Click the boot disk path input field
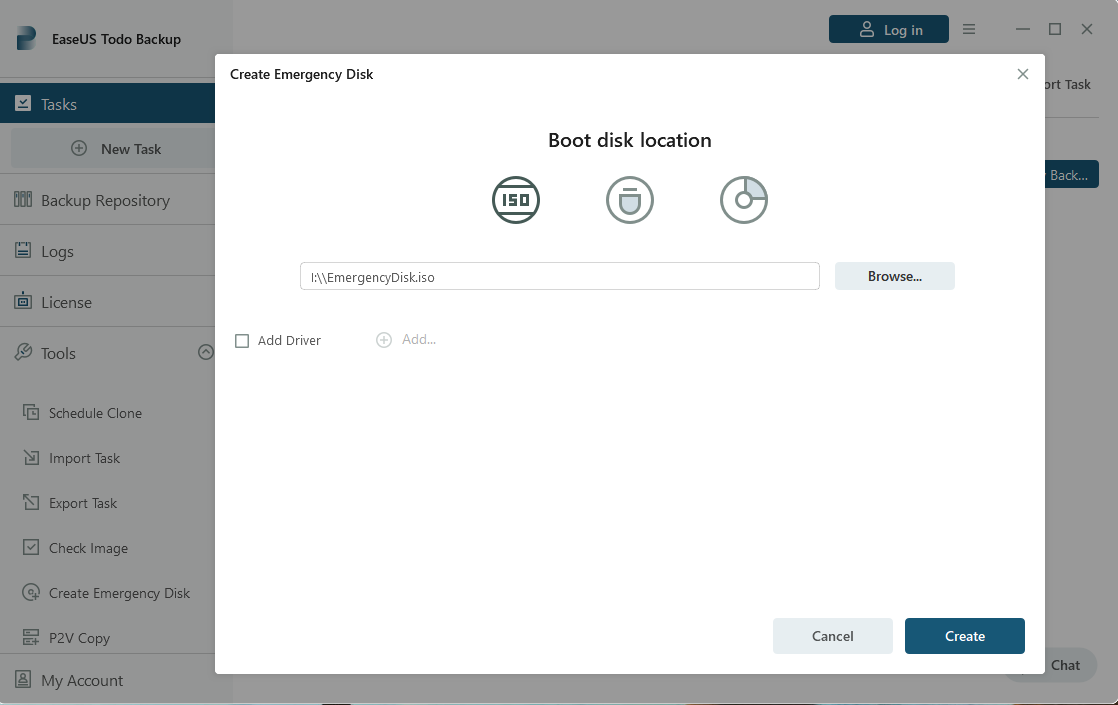The height and width of the screenshot is (705, 1118). click(560, 276)
